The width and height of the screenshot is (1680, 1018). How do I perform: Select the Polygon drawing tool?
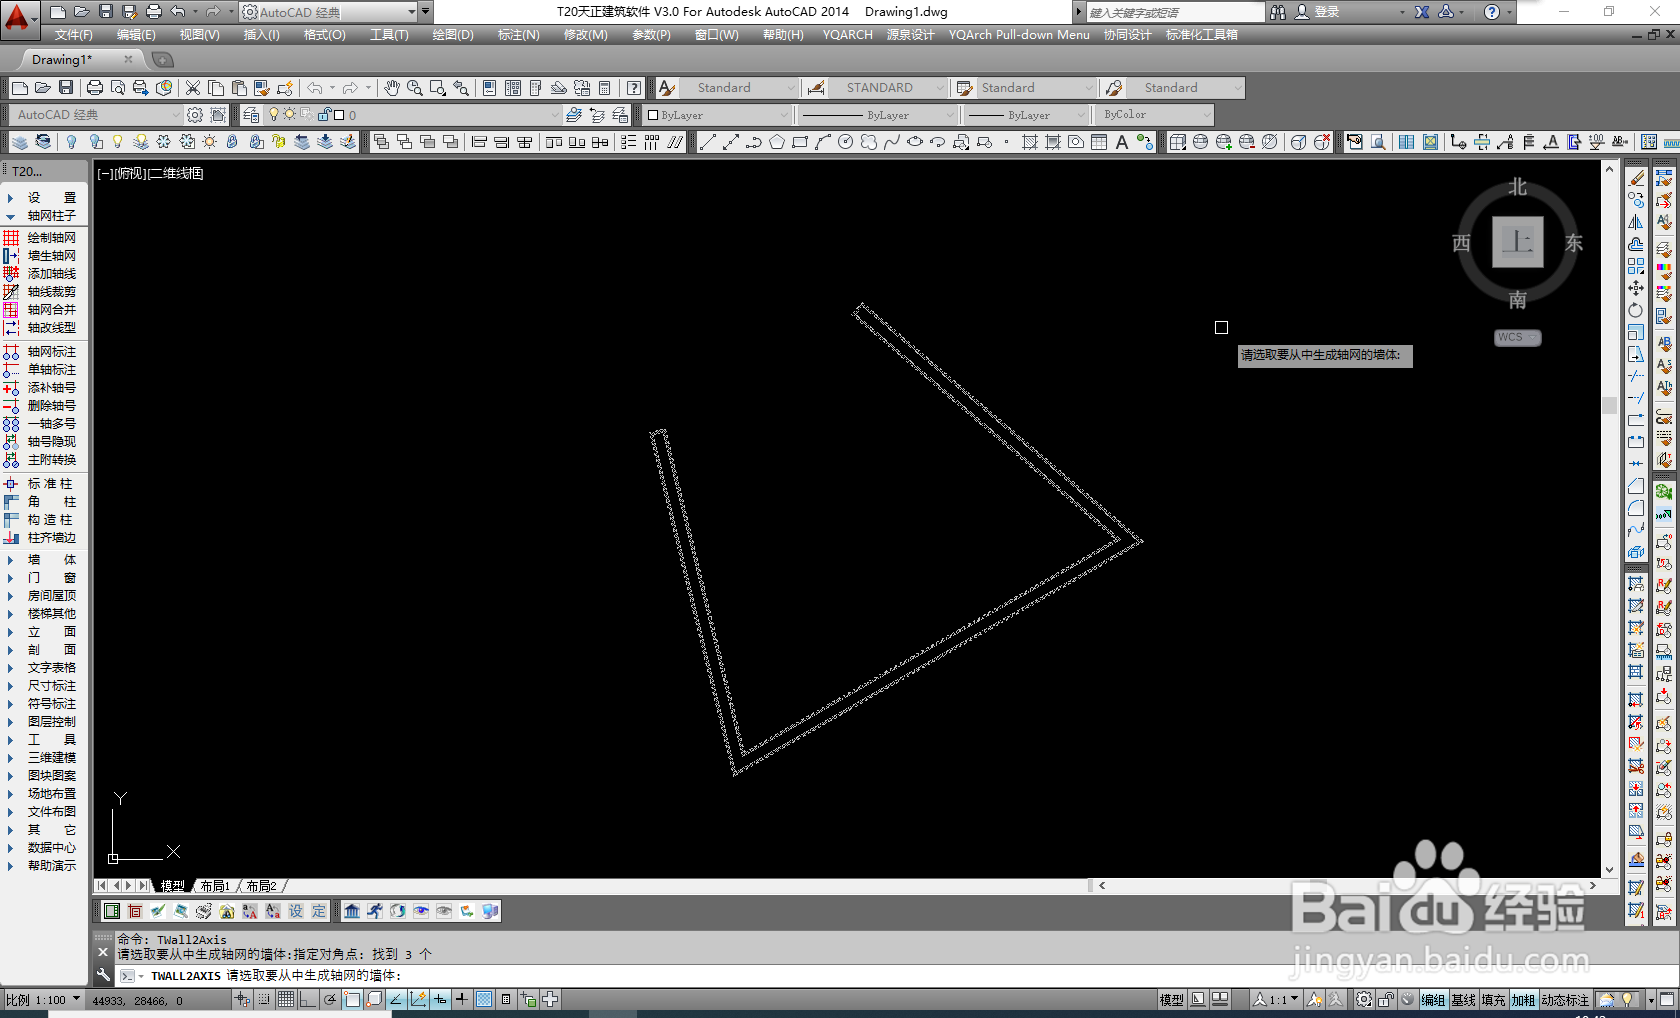777,142
